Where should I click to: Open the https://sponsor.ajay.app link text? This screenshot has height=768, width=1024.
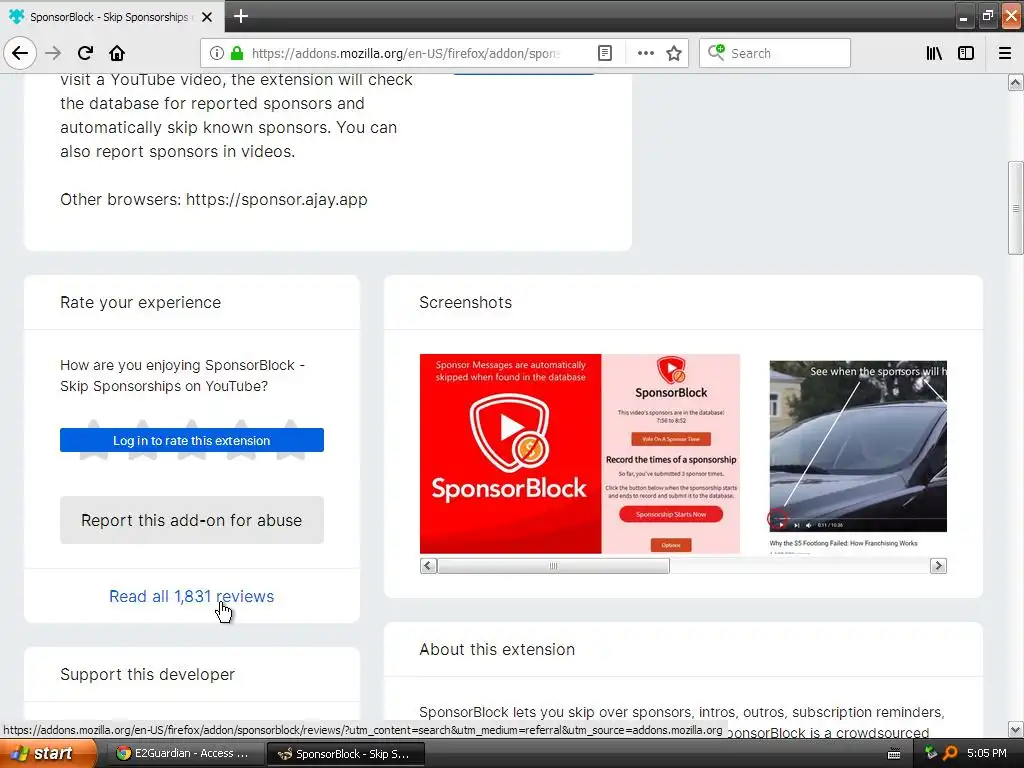[x=277, y=199]
